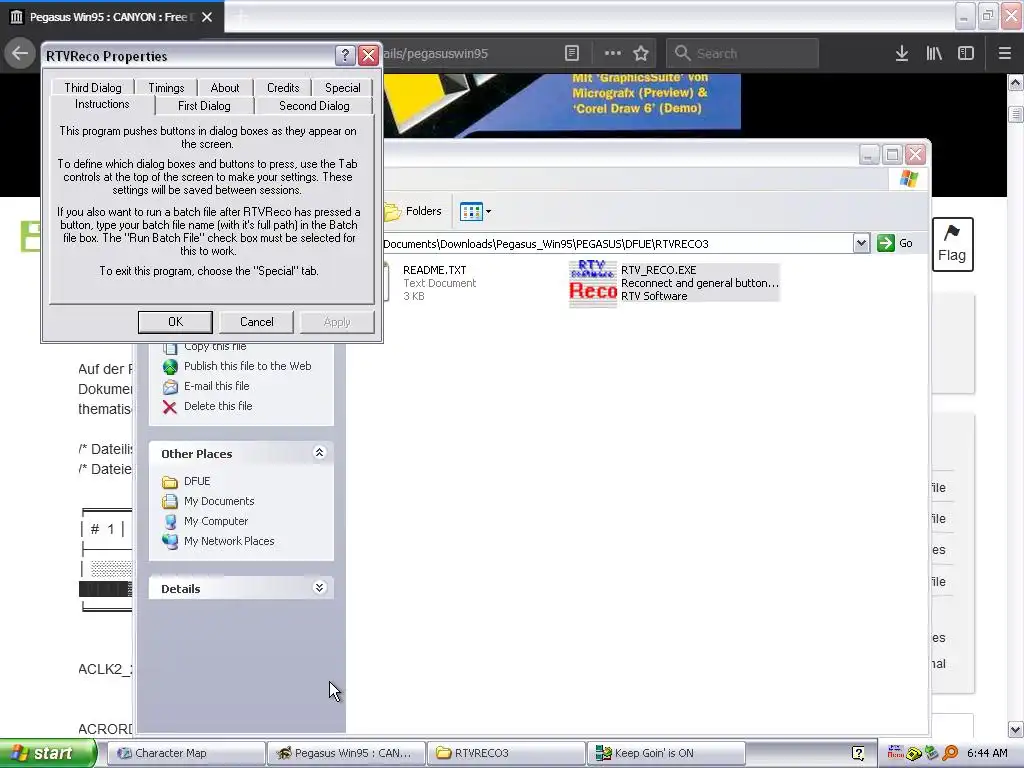Screen dimensions: 1024x768
Task: Select the README.TXT file
Action: coord(434,270)
